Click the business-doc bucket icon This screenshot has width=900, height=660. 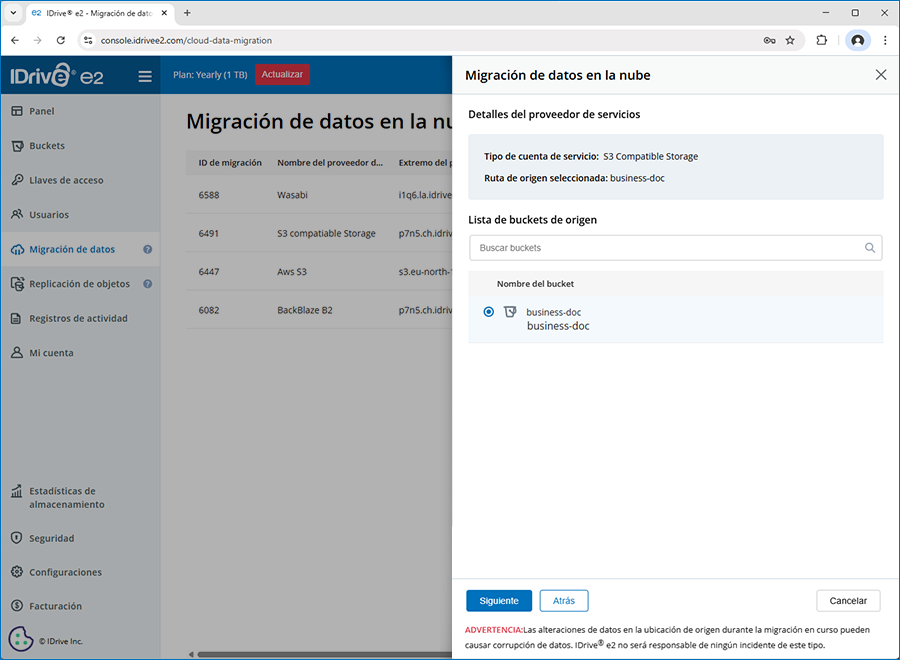click(x=510, y=312)
